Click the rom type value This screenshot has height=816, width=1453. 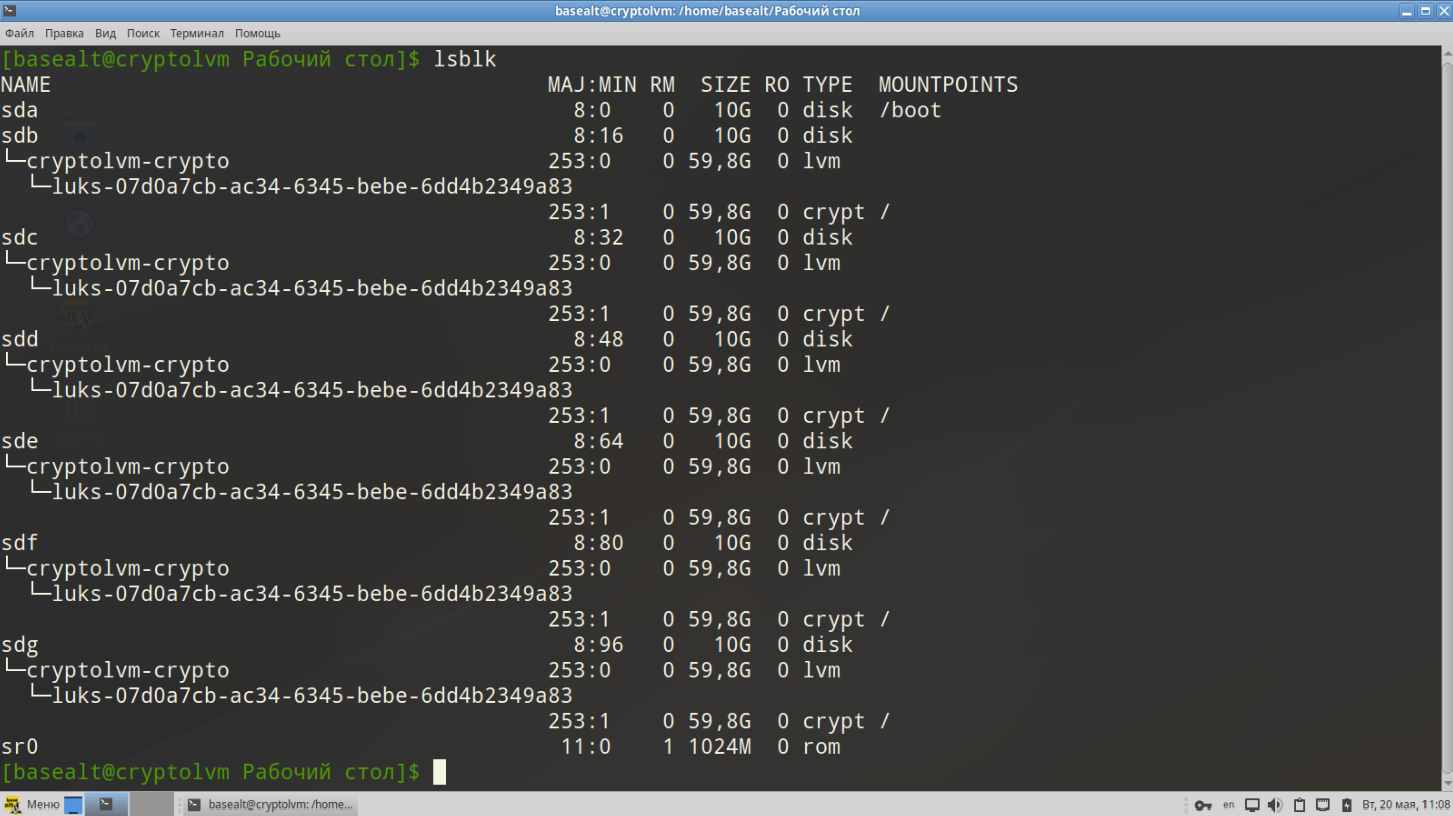coord(821,747)
